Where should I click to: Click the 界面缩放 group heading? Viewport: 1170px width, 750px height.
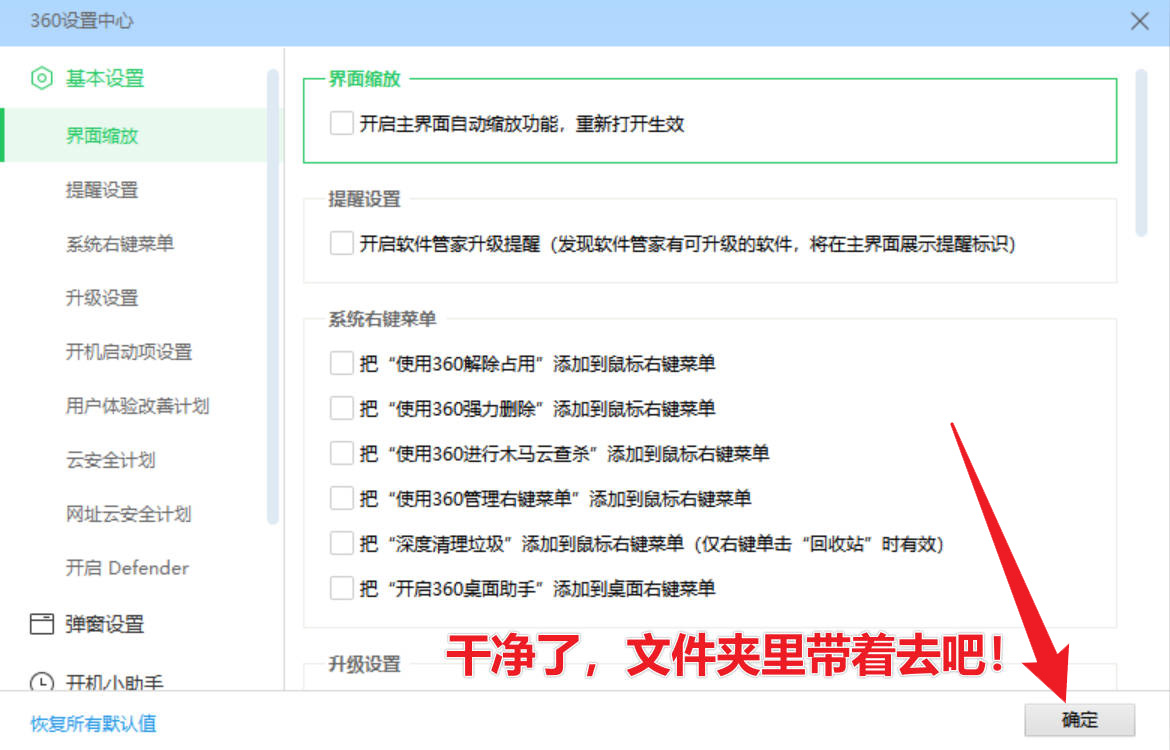tap(365, 79)
